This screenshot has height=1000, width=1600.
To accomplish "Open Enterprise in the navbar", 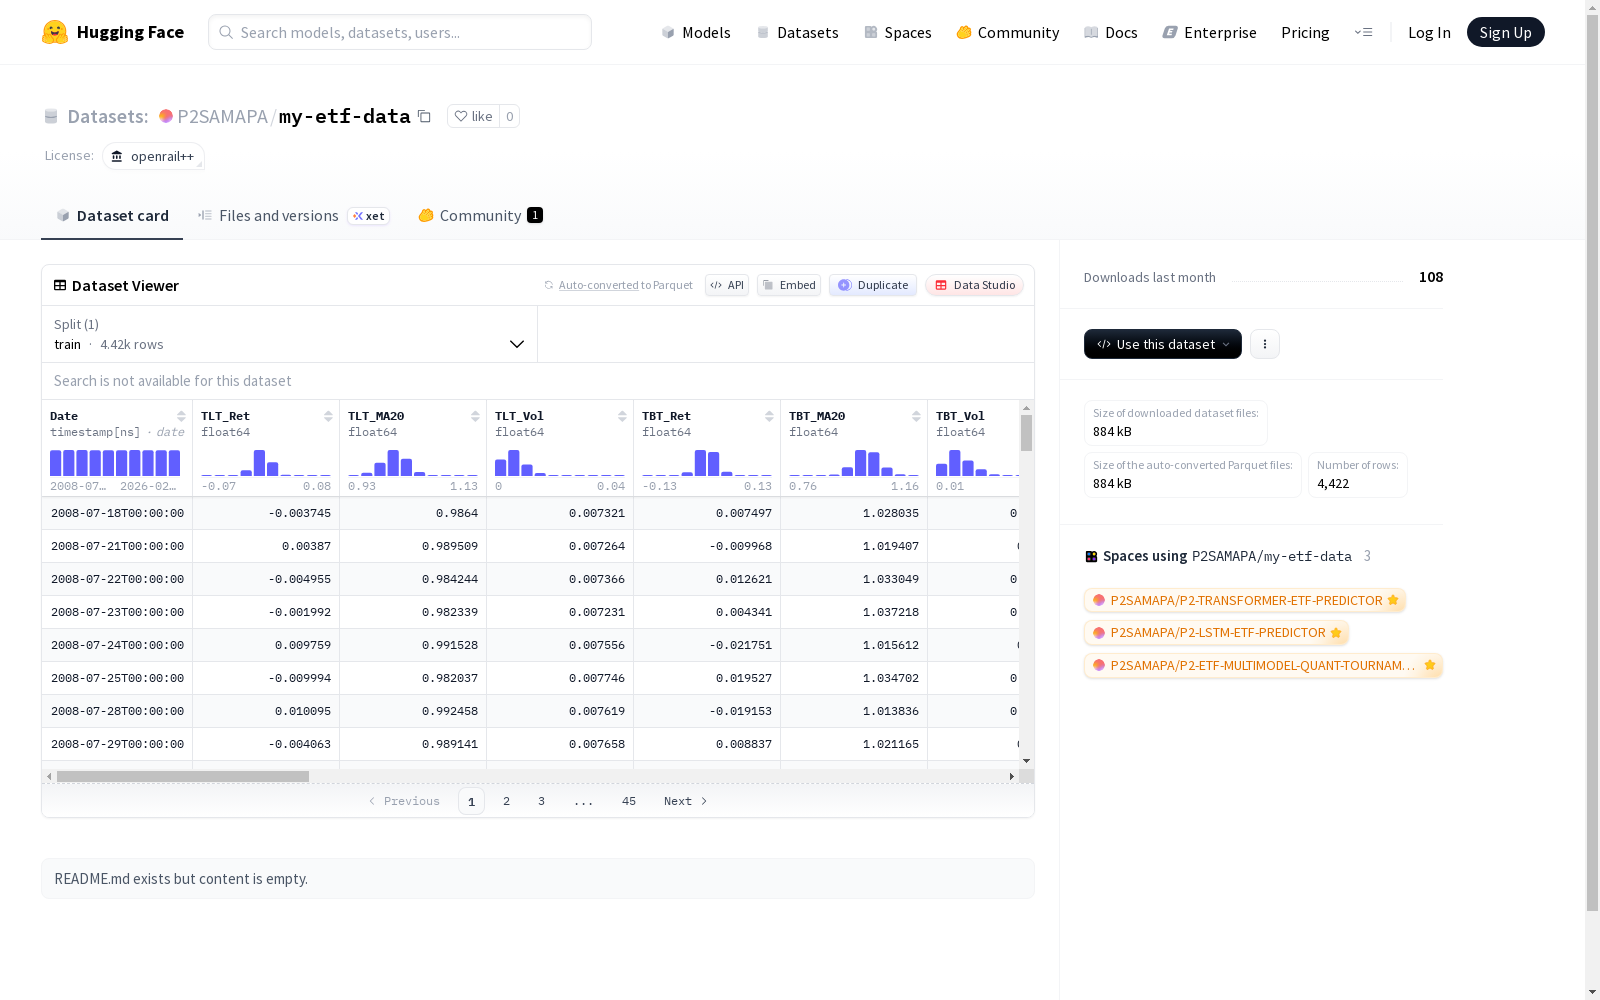I will [1210, 32].
